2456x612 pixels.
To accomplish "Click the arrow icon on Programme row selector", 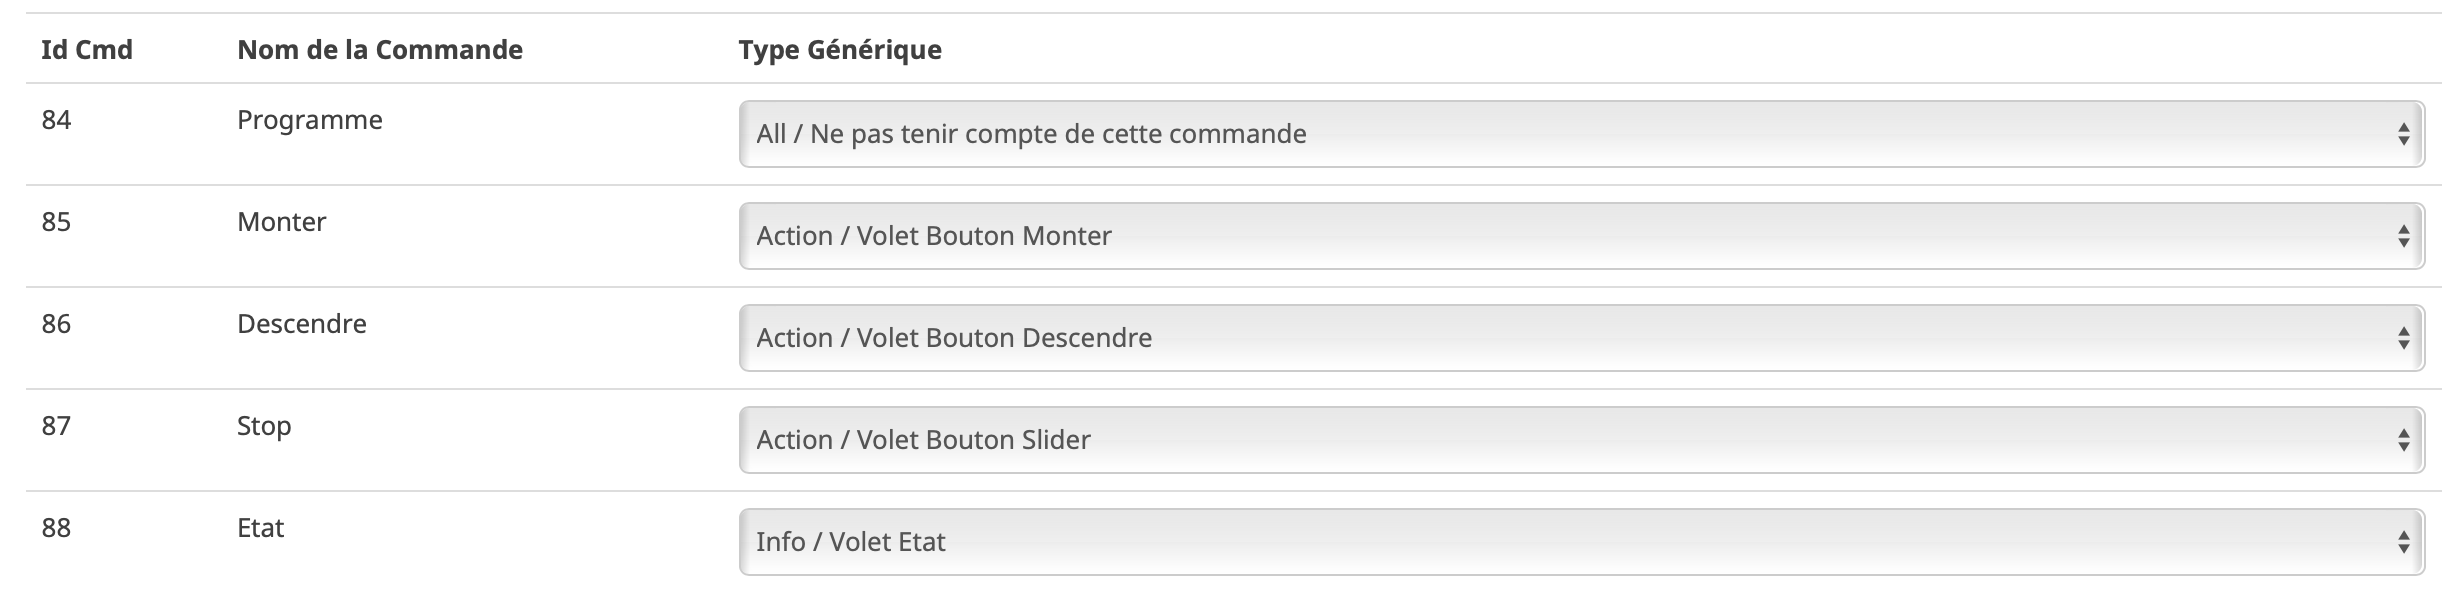I will tap(2403, 134).
